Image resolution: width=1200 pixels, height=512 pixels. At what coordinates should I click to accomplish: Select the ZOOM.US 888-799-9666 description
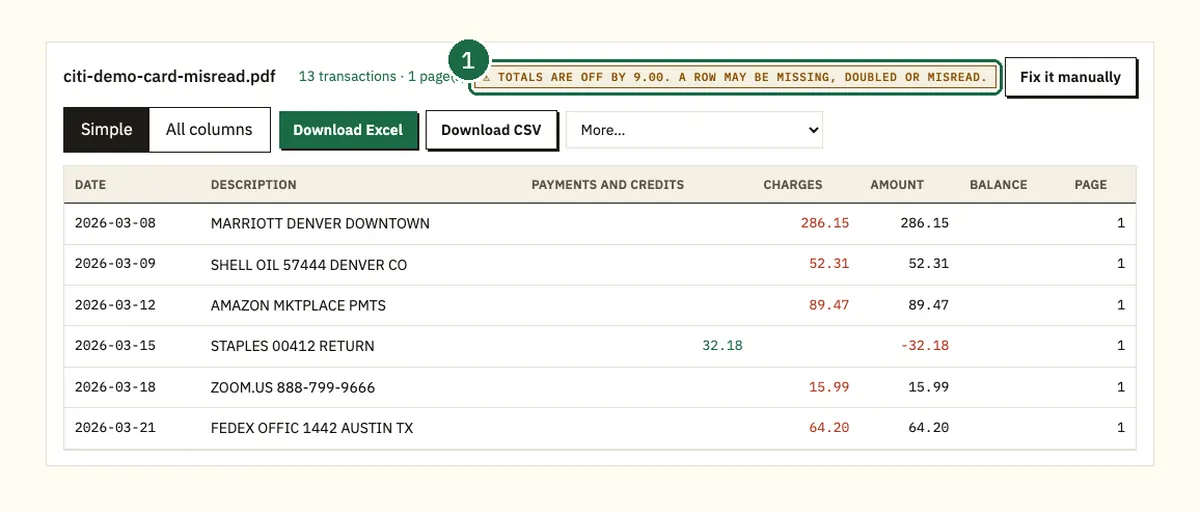click(293, 387)
